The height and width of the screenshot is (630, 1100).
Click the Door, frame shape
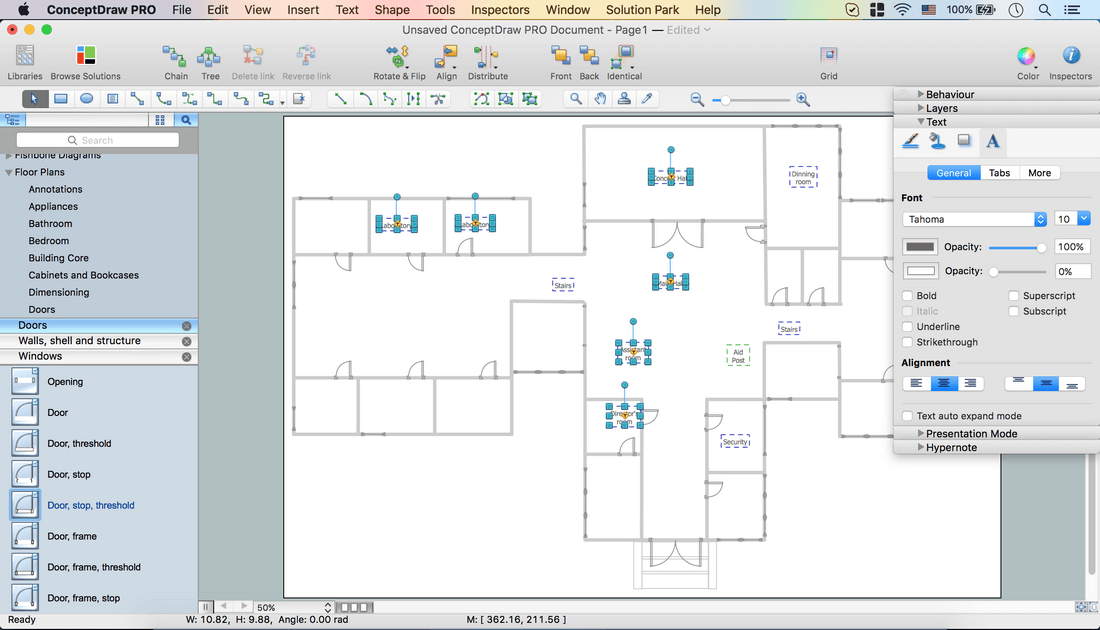[72, 536]
